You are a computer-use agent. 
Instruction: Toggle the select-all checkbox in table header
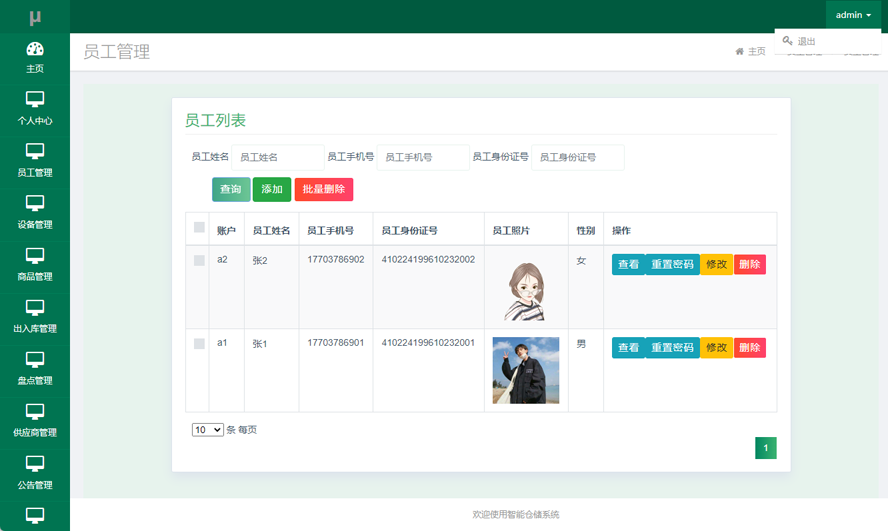[199, 228]
